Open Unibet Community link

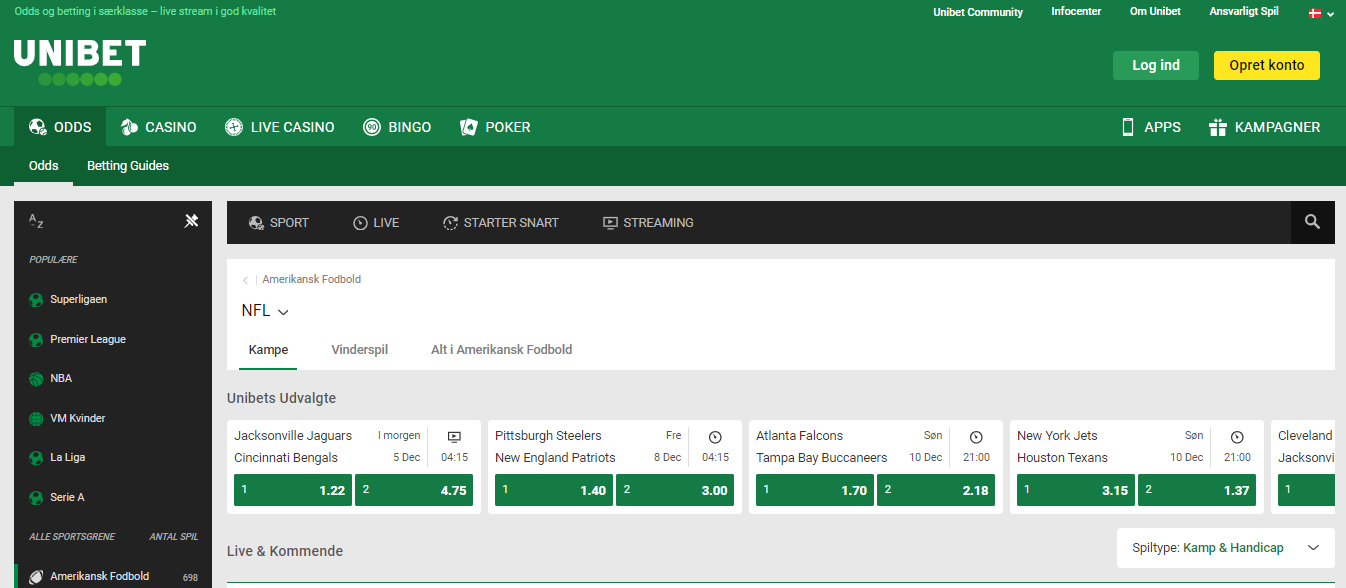pyautogui.click(x=978, y=12)
